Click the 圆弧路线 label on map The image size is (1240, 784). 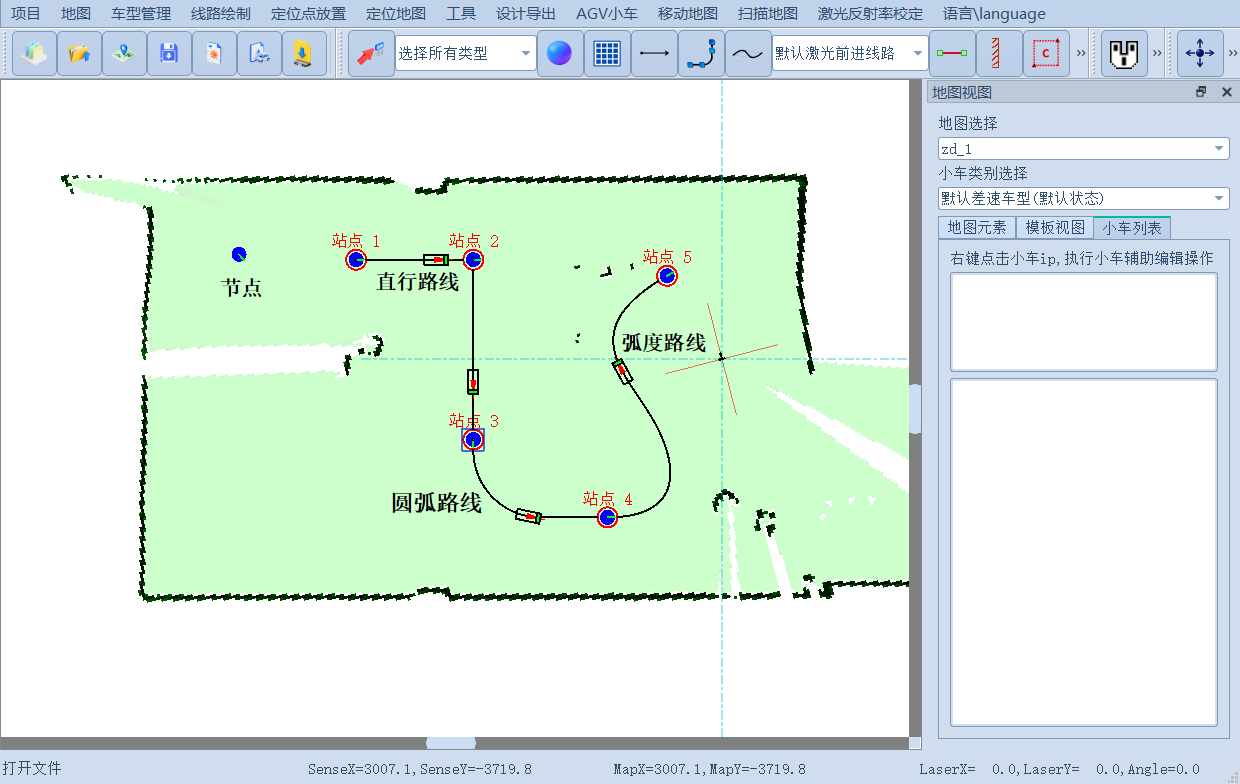(x=436, y=503)
